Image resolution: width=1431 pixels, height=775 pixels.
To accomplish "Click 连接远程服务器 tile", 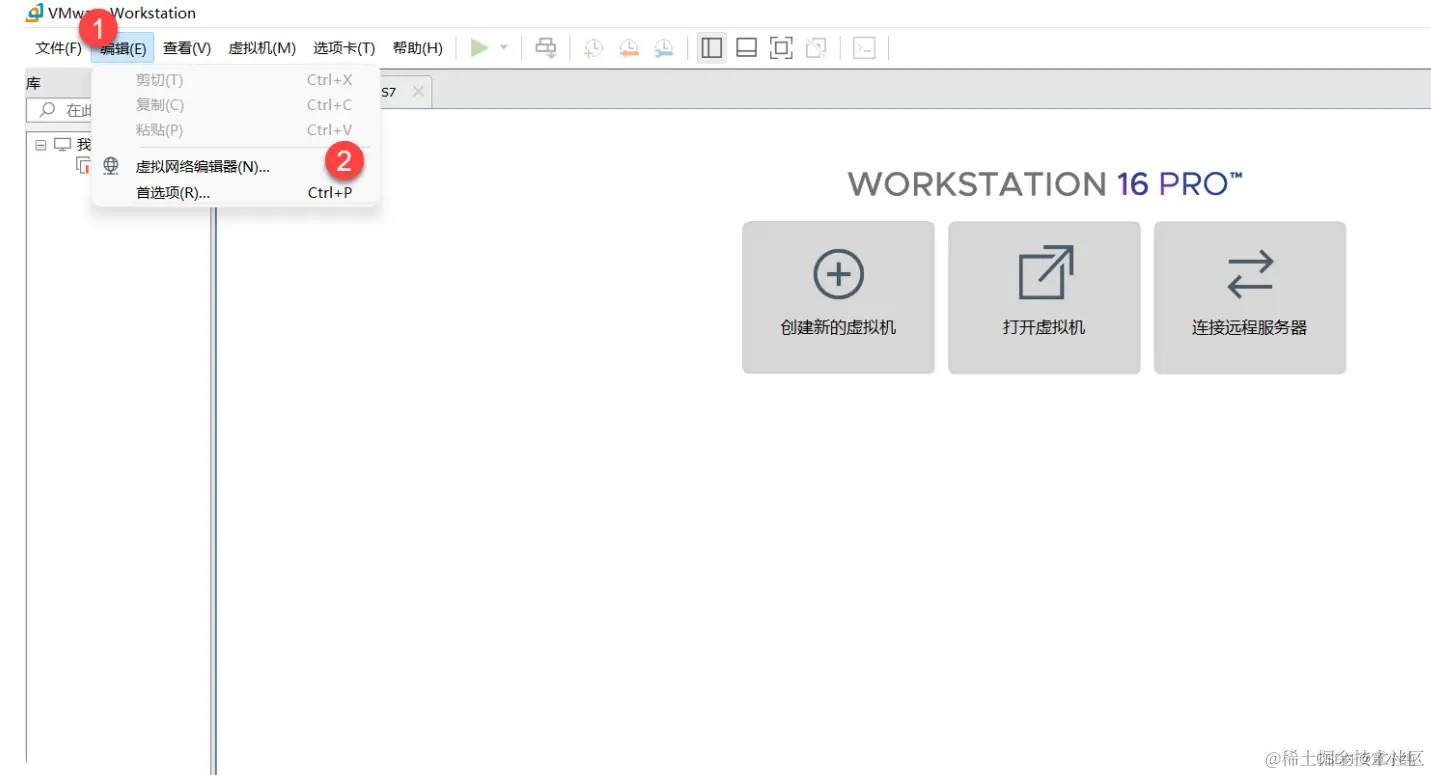I will pos(1250,298).
